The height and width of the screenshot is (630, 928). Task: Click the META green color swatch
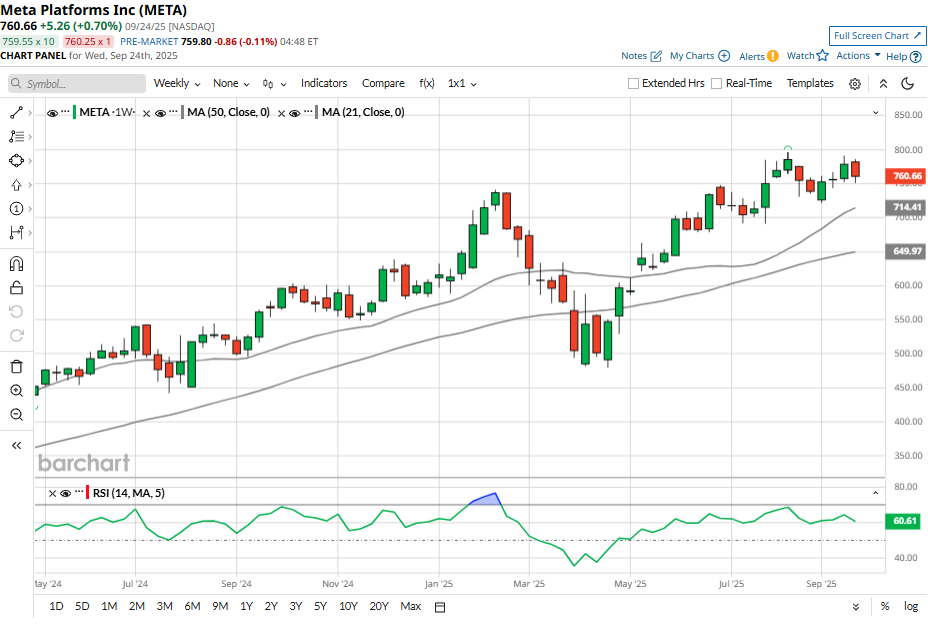[x=75, y=112]
